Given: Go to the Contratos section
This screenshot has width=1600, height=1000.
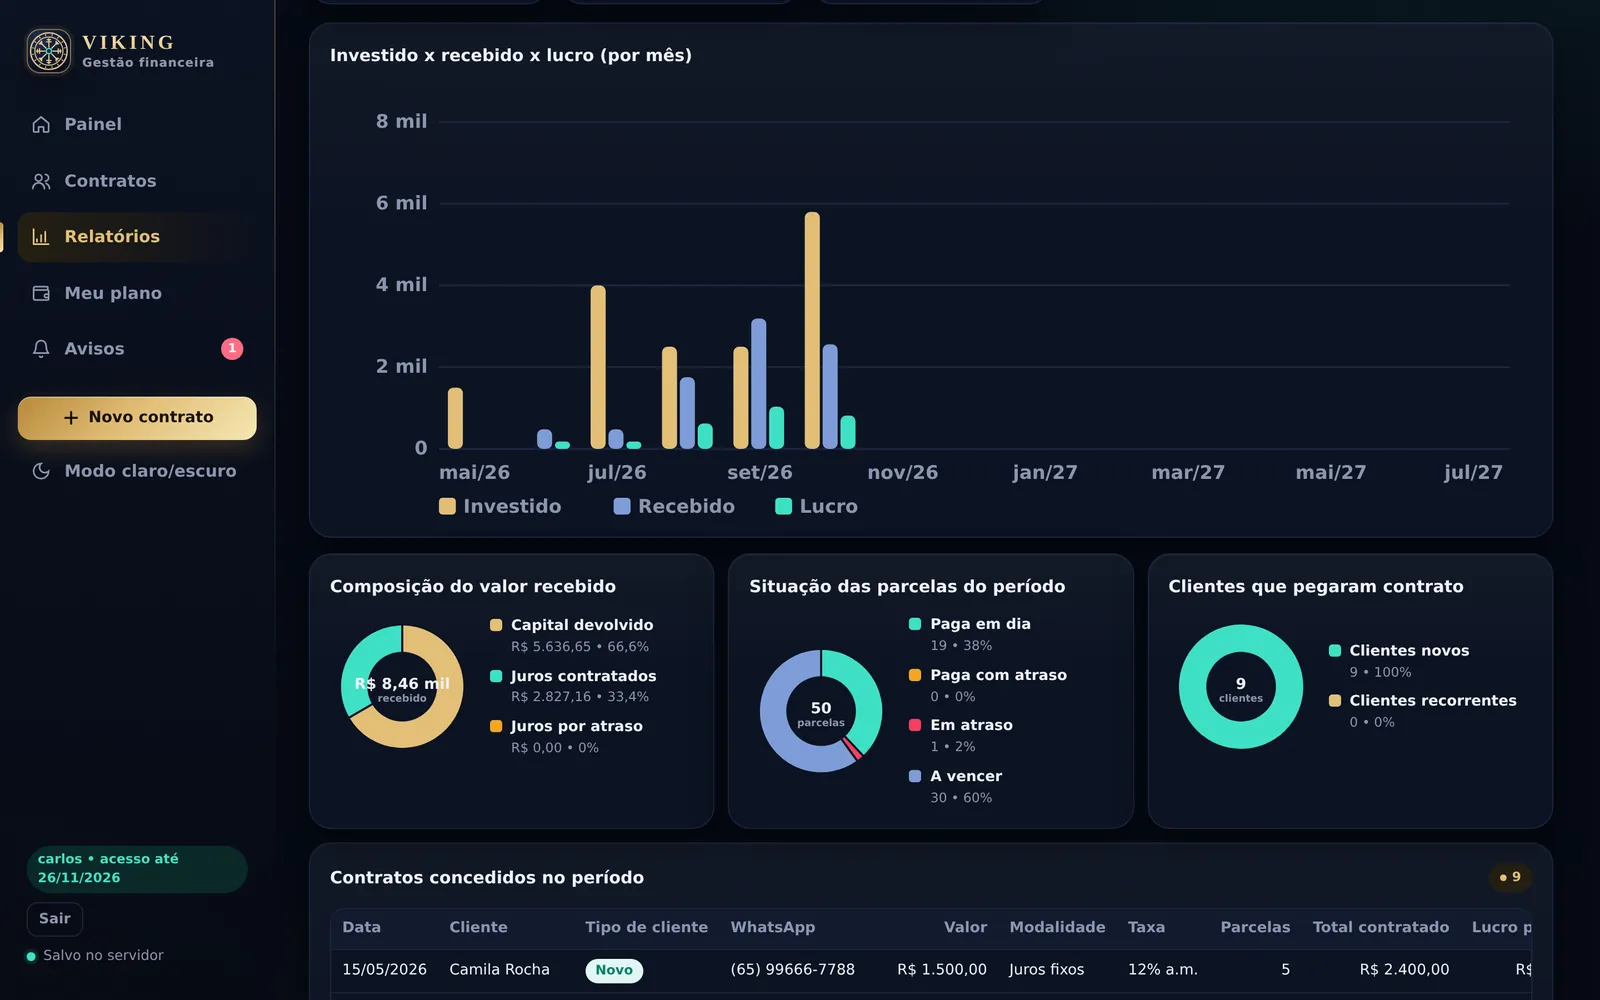Looking at the screenshot, I should 137,181.
